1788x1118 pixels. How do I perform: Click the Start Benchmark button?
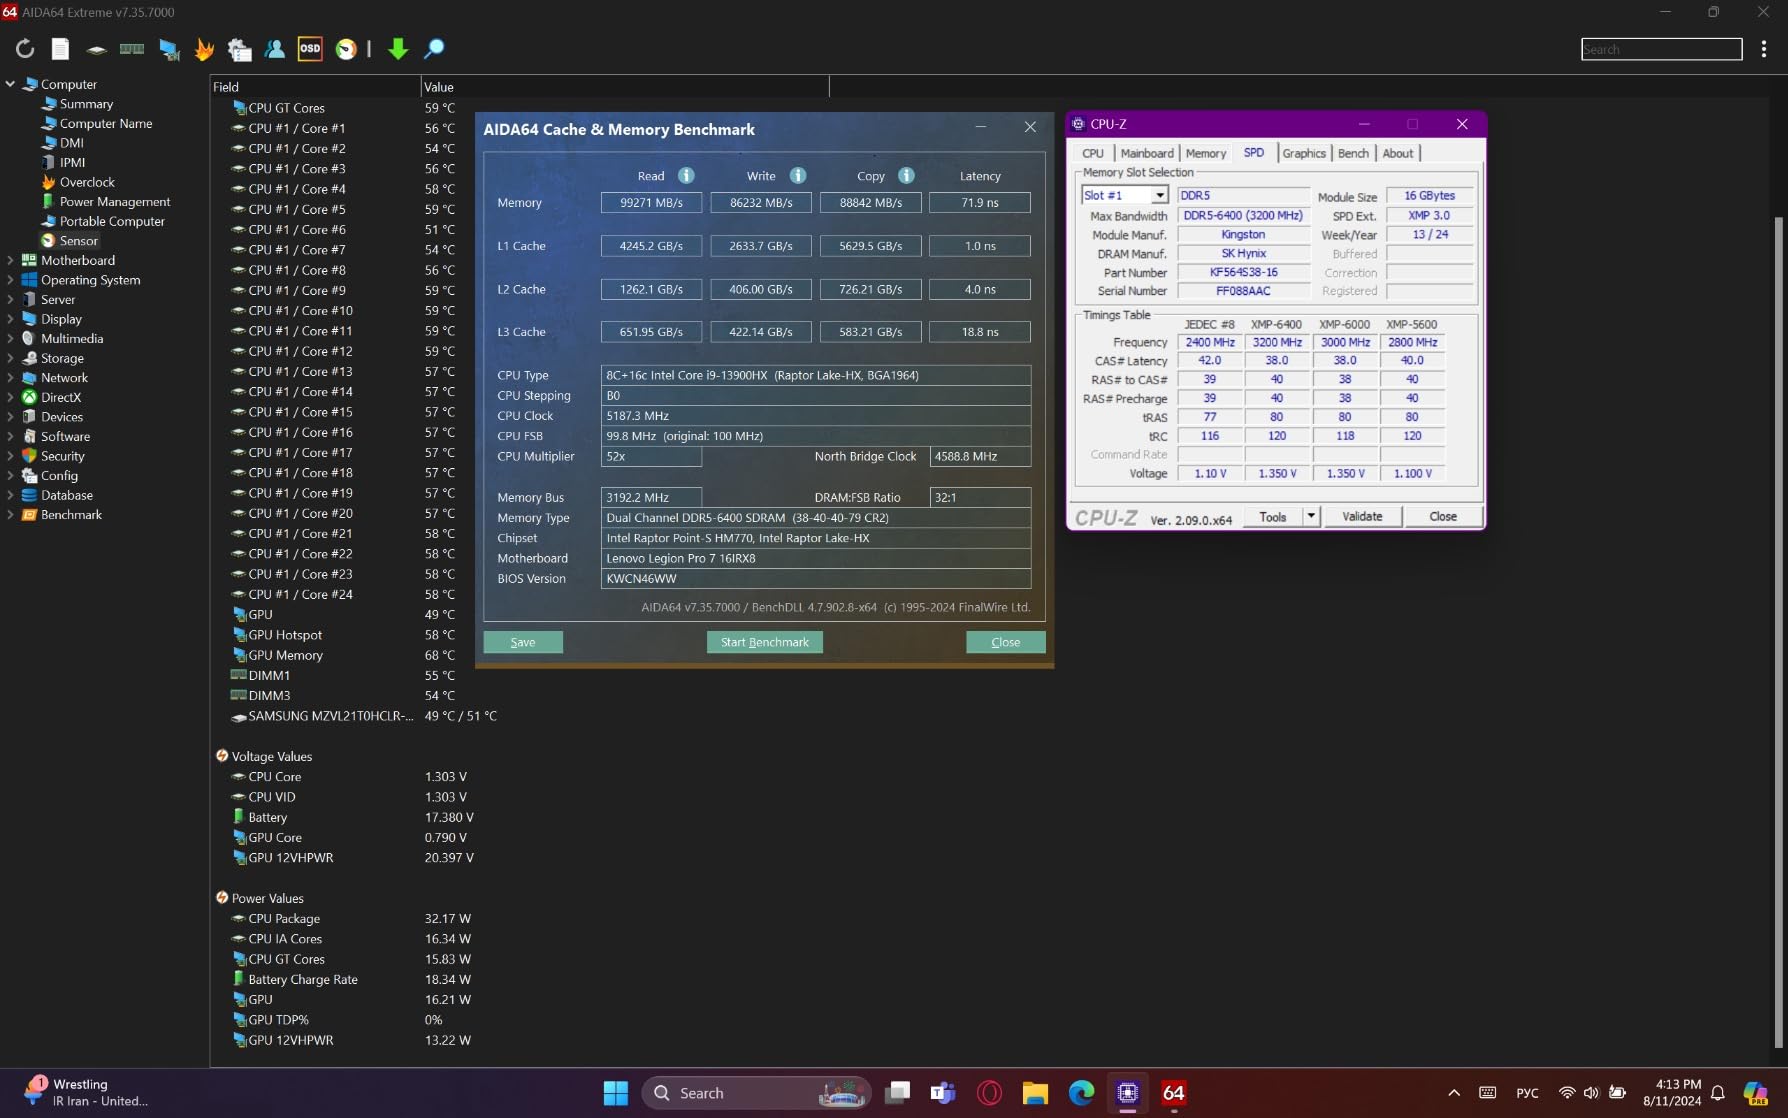[765, 642]
